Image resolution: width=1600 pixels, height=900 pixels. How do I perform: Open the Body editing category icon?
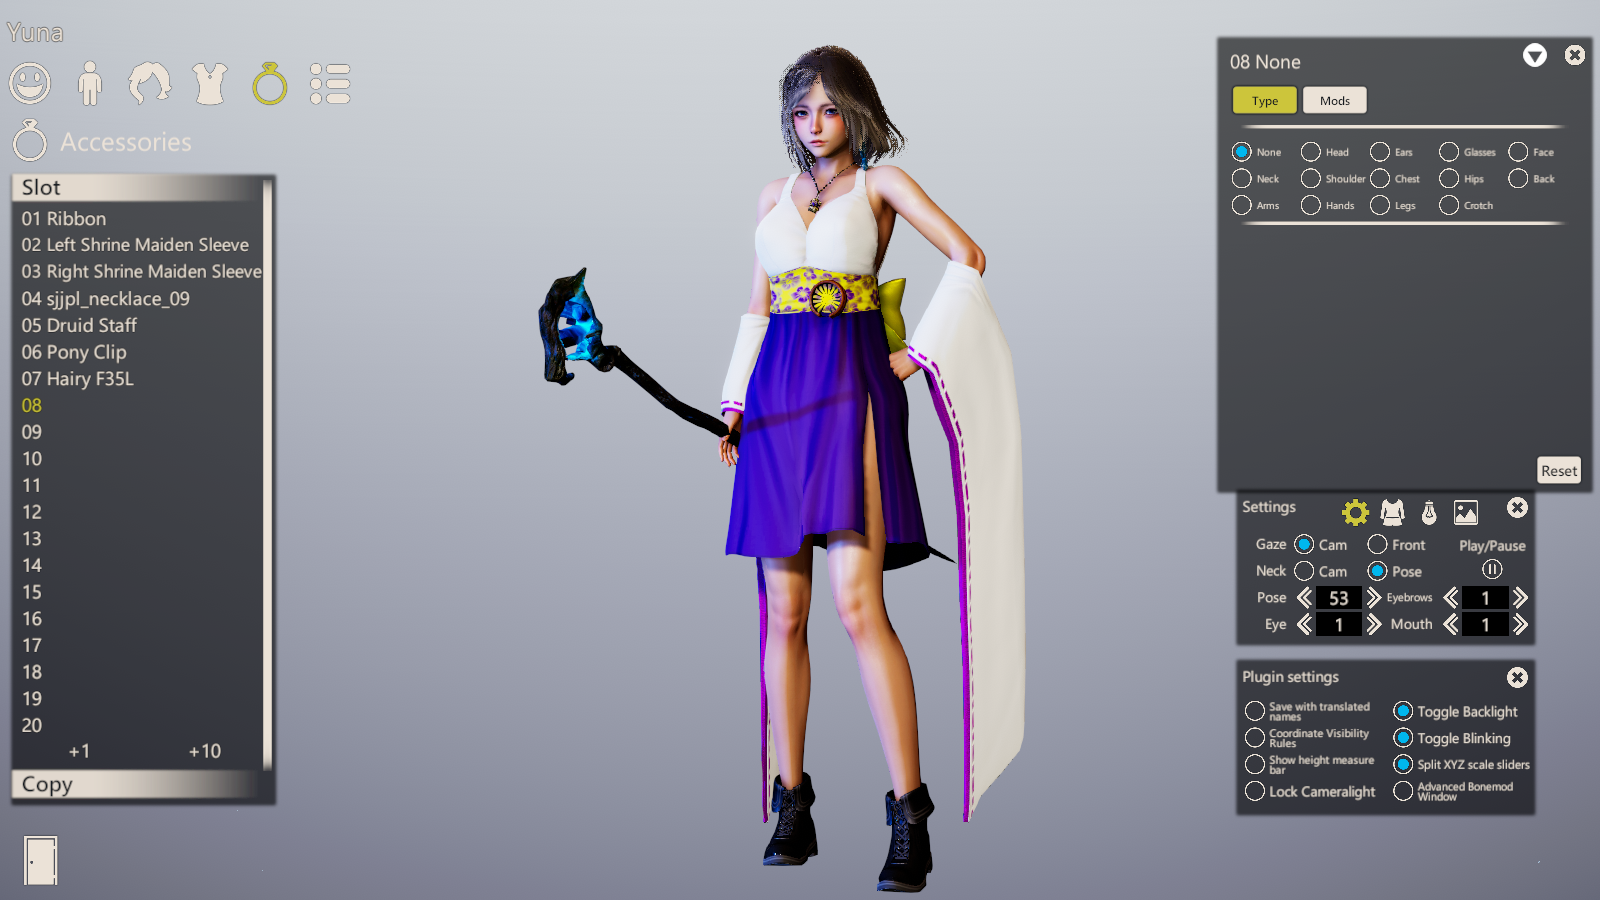click(90, 84)
